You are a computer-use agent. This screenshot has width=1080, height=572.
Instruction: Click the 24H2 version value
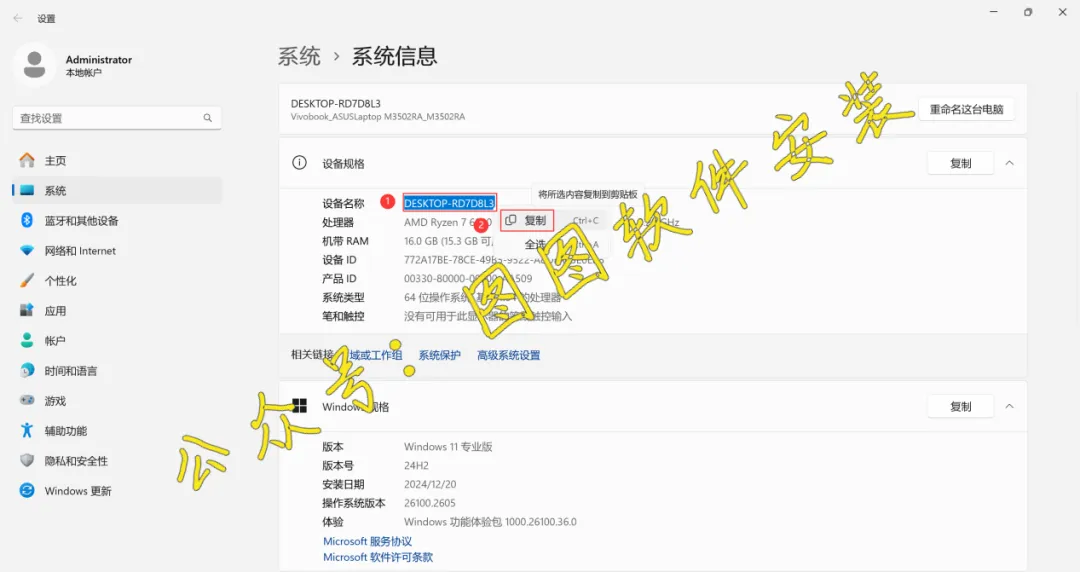[x=416, y=465]
